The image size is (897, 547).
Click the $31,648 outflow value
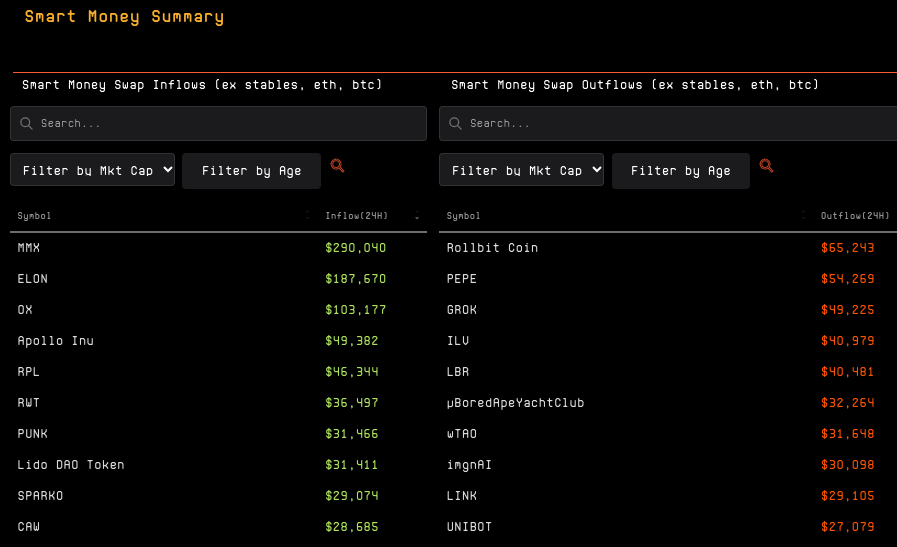pyautogui.click(x=847, y=433)
